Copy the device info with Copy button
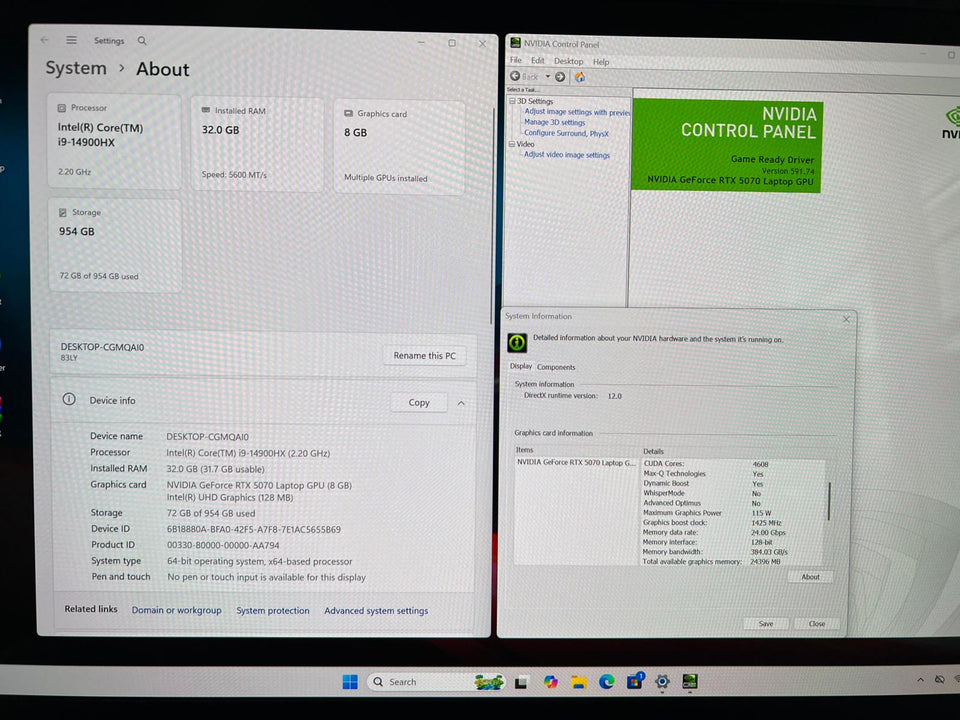960x720 pixels. (419, 402)
